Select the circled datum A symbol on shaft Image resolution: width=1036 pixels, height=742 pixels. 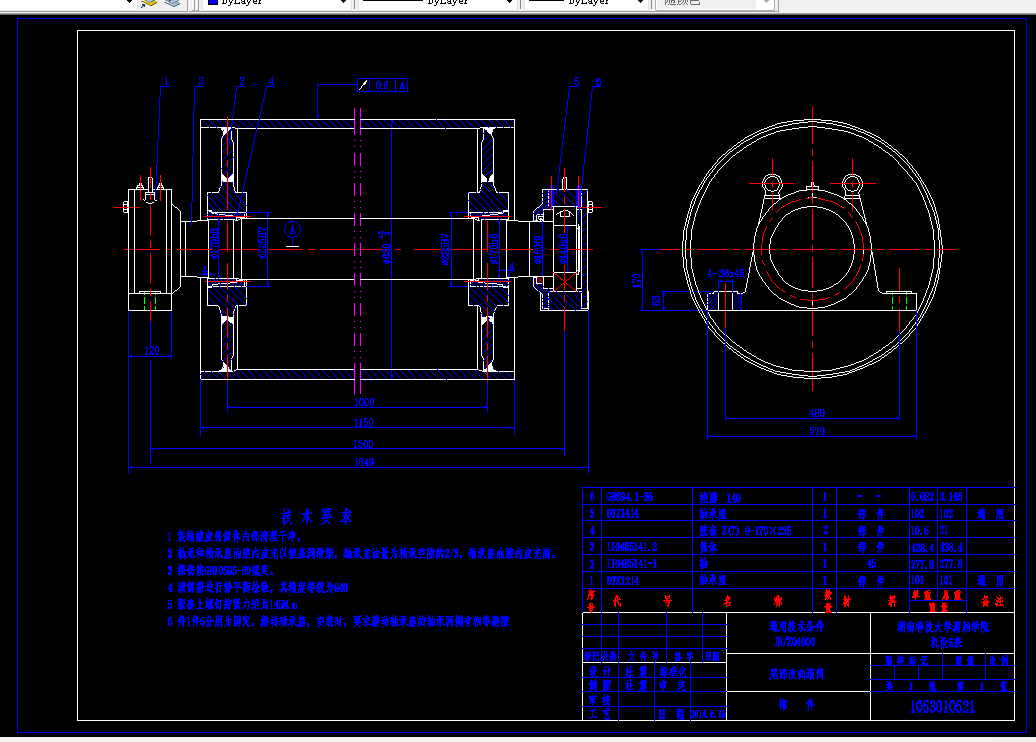(x=293, y=231)
